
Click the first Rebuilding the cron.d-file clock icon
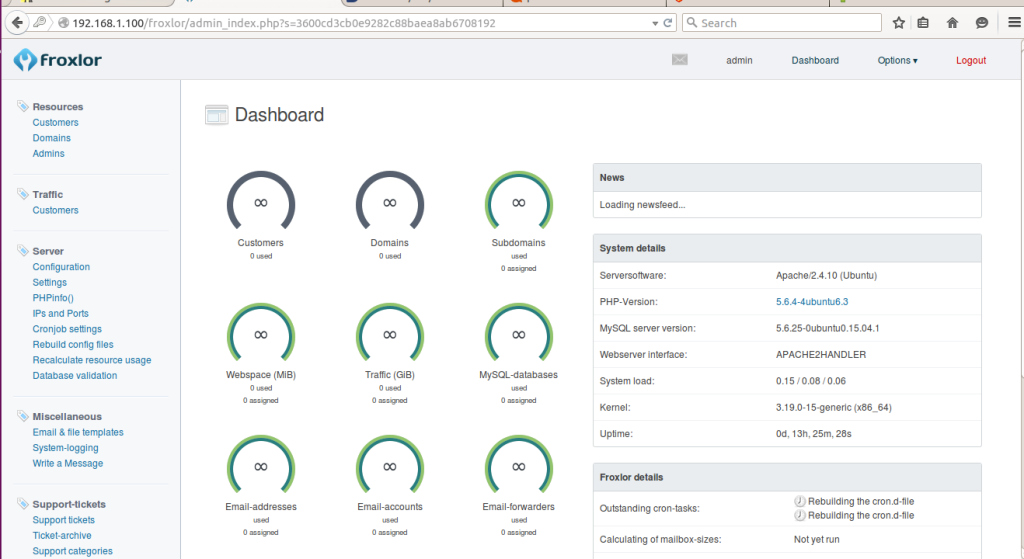799,502
